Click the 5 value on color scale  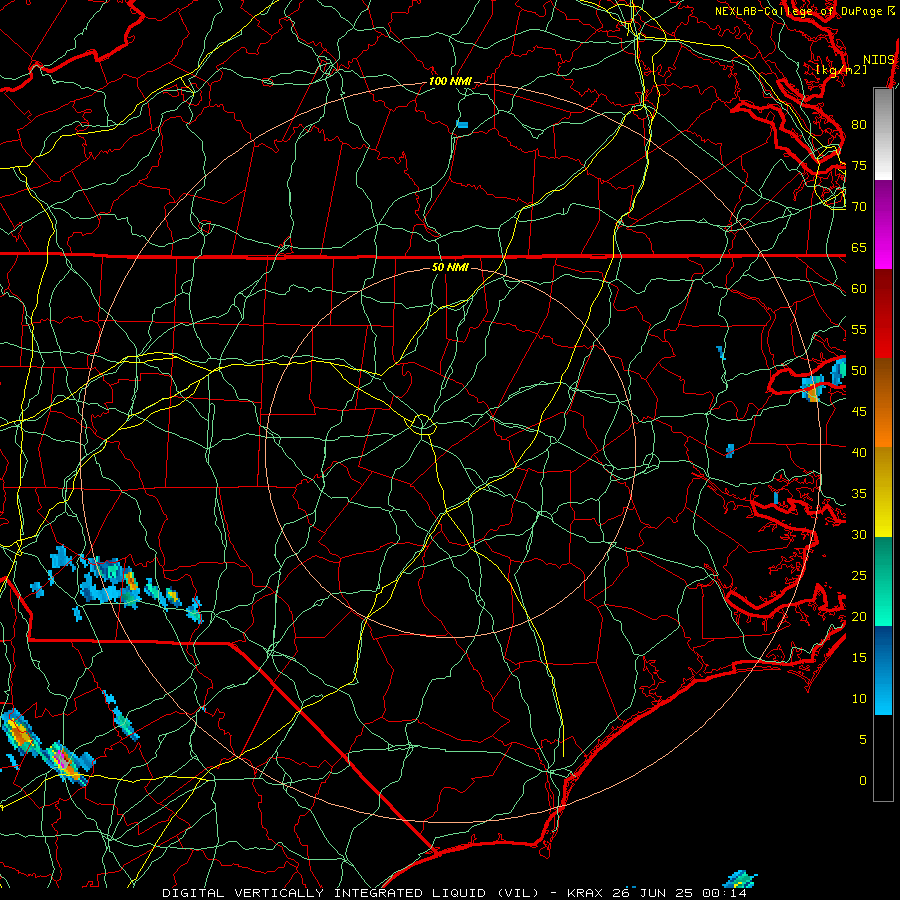[863, 739]
